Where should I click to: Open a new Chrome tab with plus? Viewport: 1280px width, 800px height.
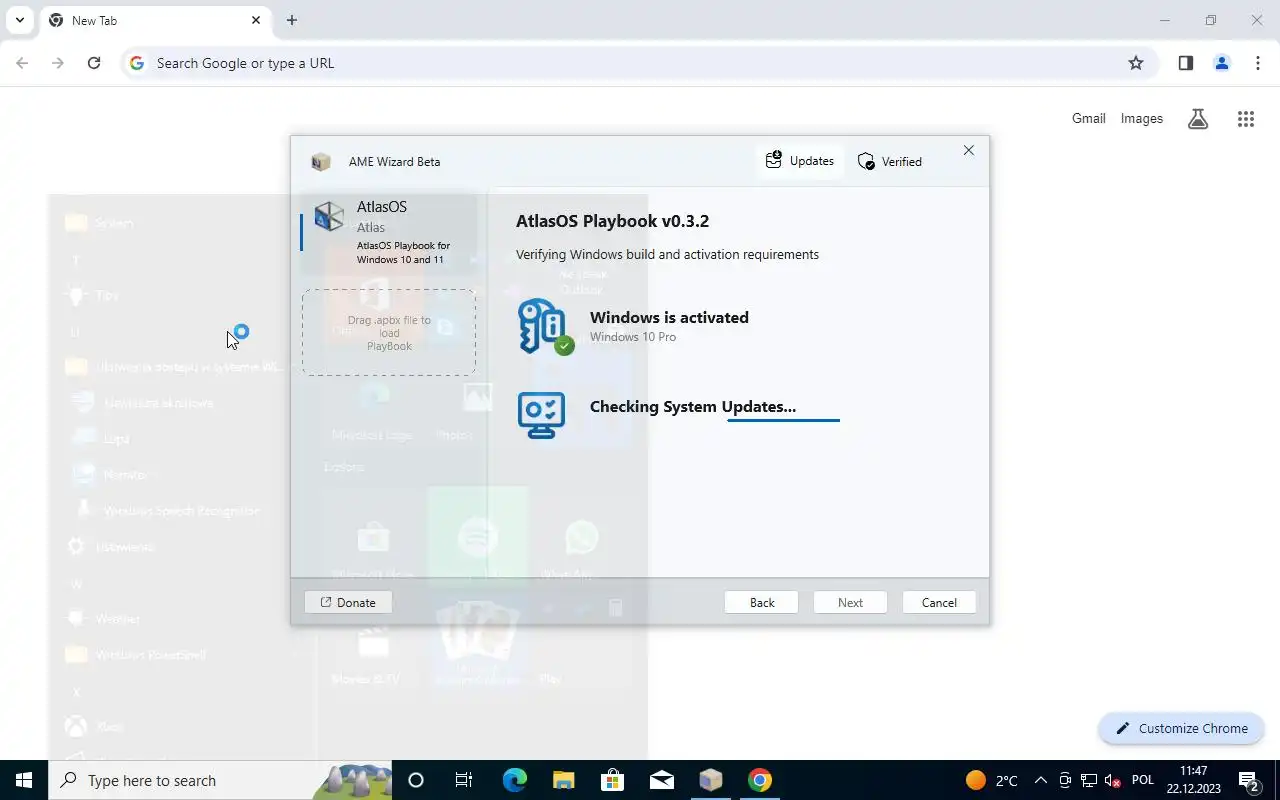coord(292,20)
